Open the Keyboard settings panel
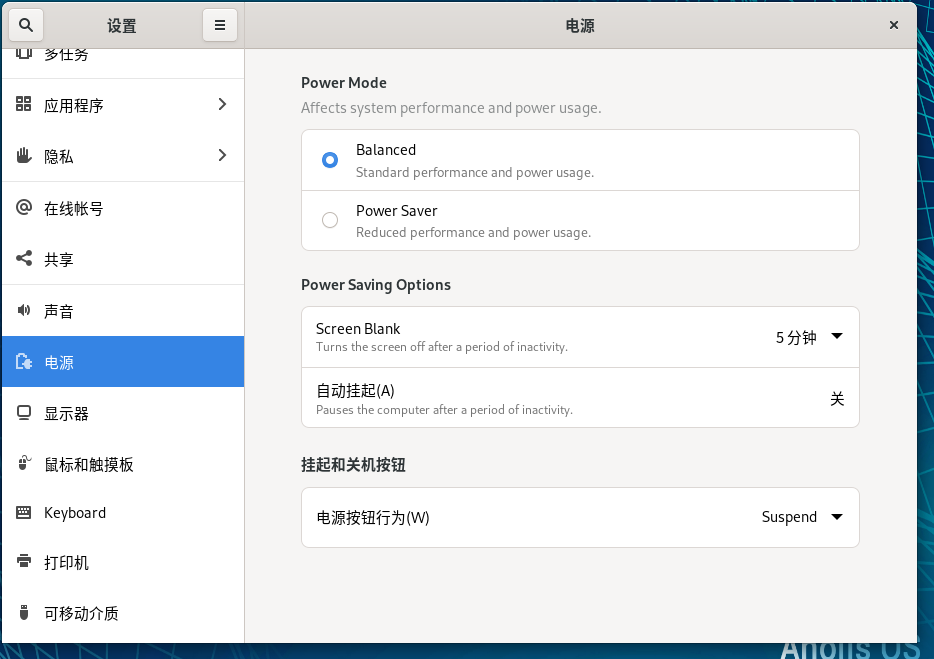The image size is (934, 659). point(75,513)
